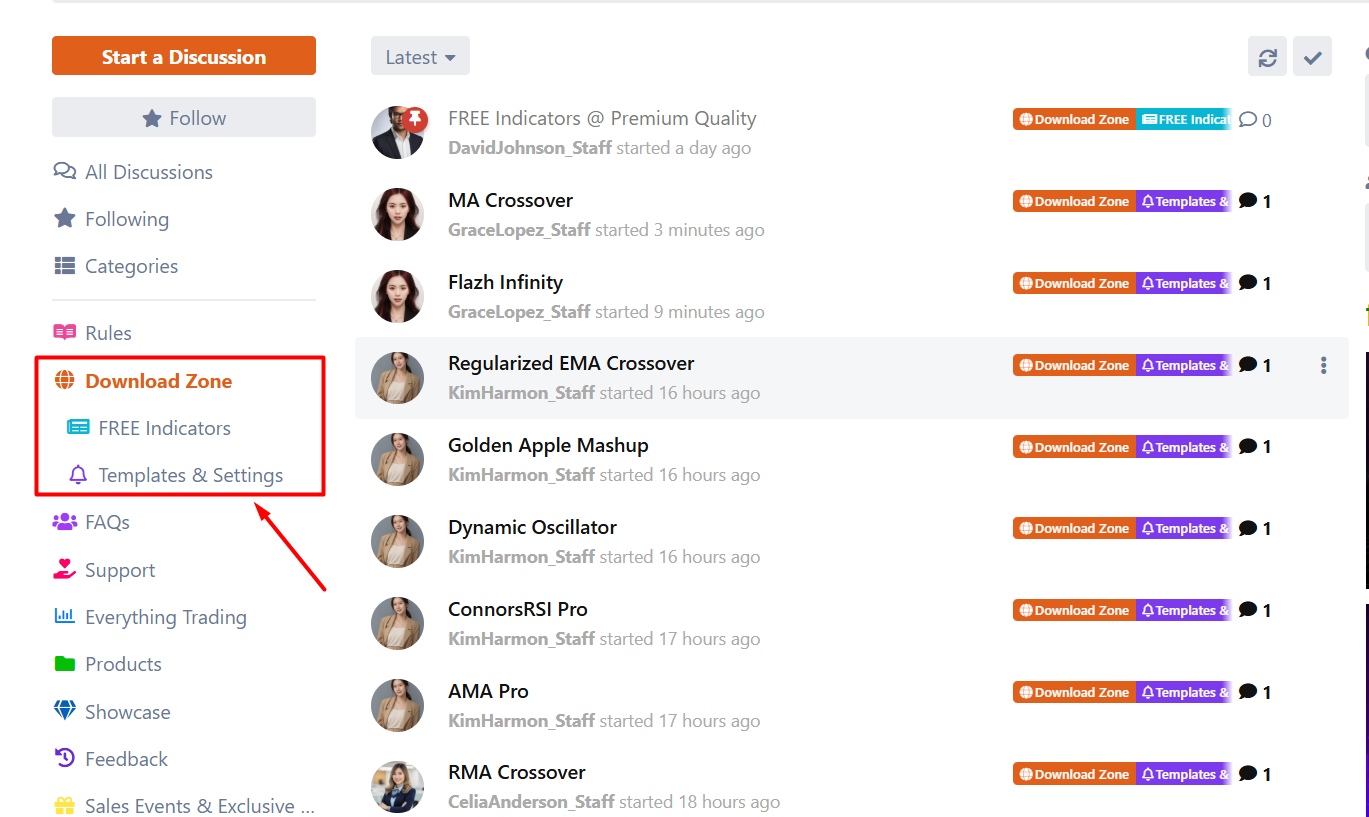Click the globe icon beside Download Zone
1369x817 pixels.
pyautogui.click(x=65, y=380)
